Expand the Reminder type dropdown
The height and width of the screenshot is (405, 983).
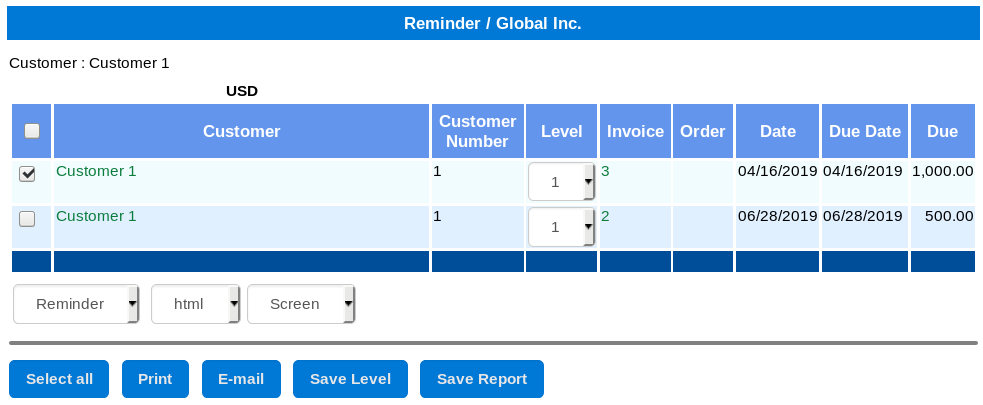point(76,304)
